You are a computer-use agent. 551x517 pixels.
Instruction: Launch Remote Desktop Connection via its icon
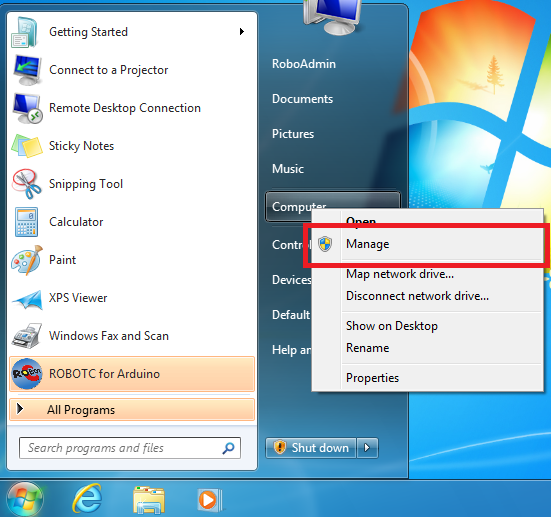(x=27, y=108)
